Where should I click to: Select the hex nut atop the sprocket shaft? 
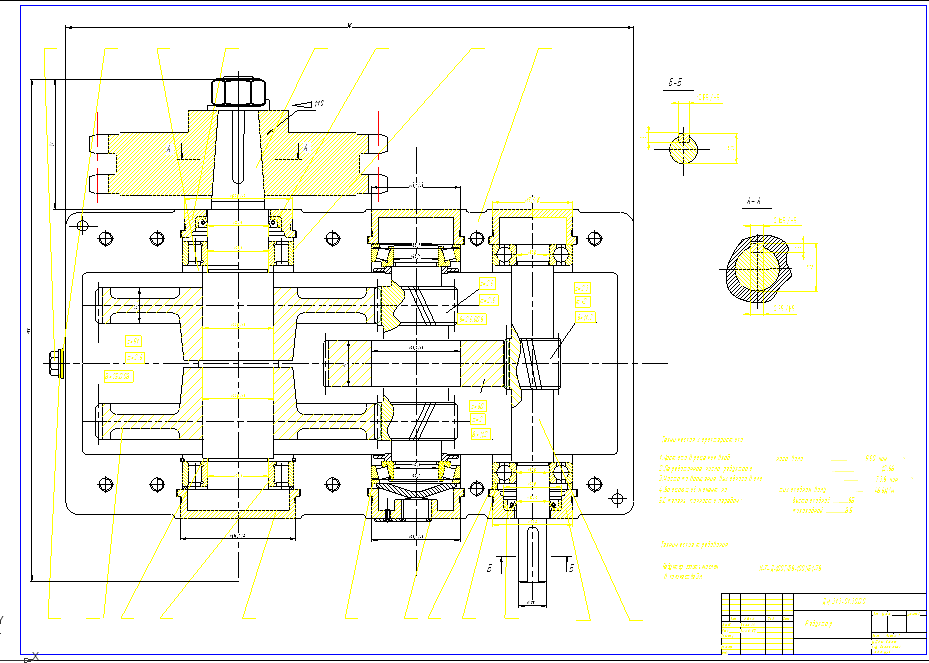tap(239, 92)
